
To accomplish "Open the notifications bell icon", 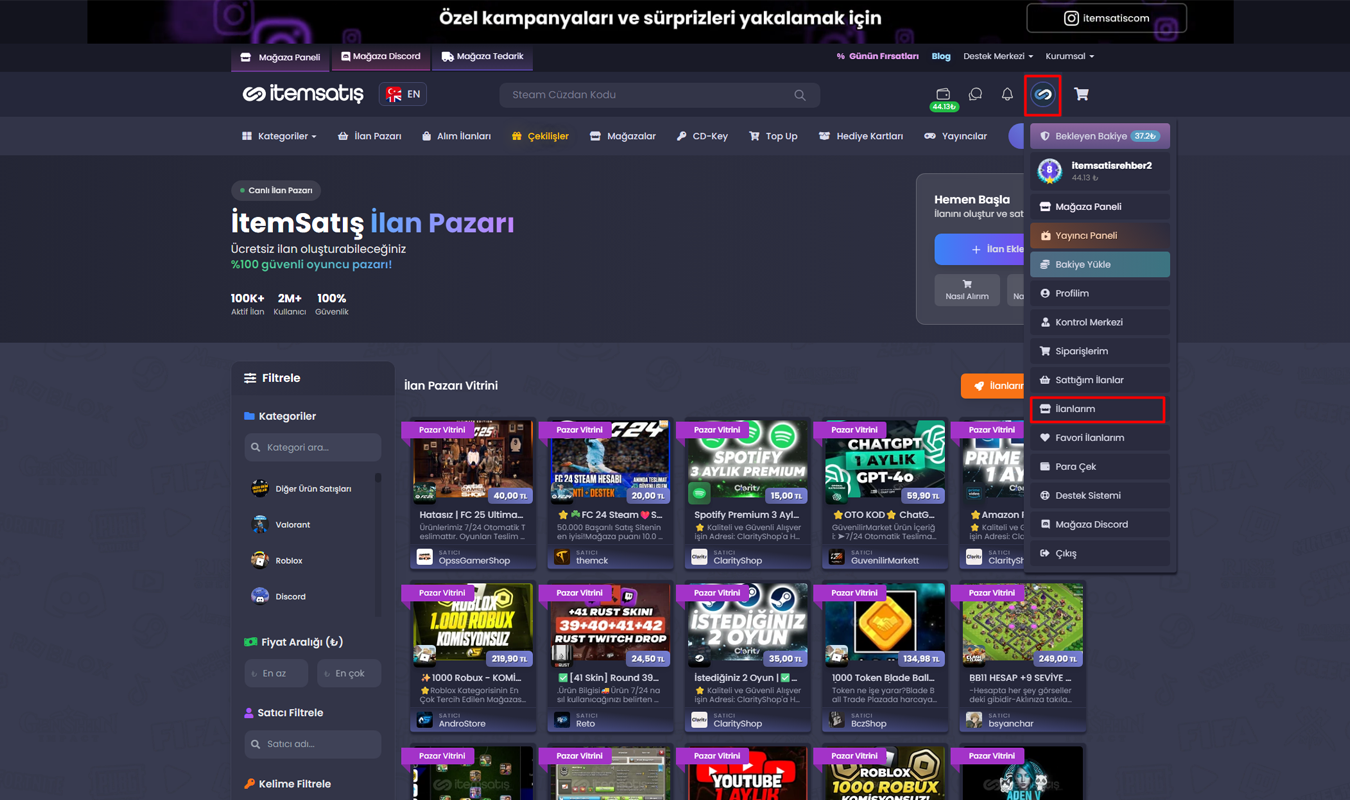I will 1007,94.
